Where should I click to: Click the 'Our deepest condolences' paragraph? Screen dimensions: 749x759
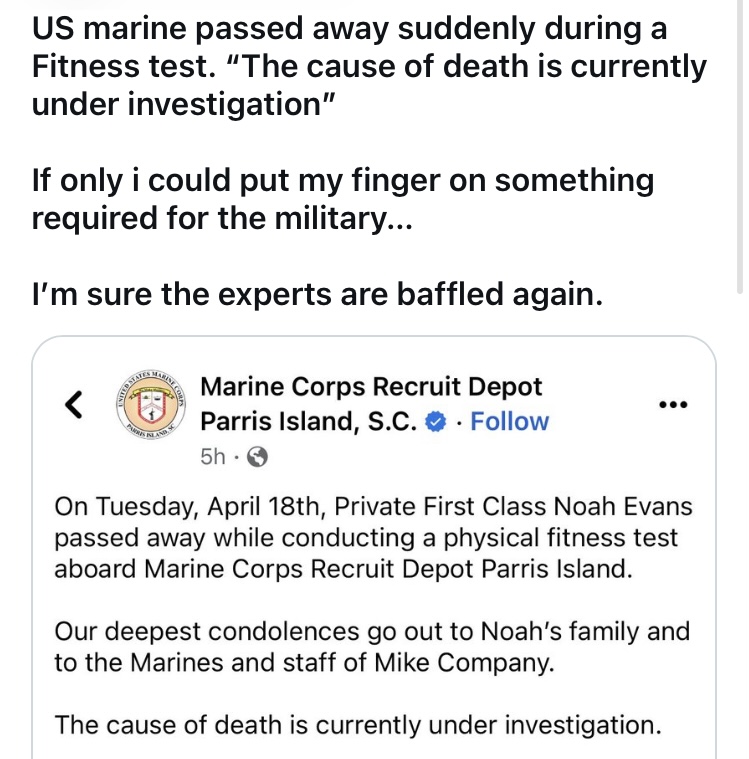pyautogui.click(x=372, y=647)
